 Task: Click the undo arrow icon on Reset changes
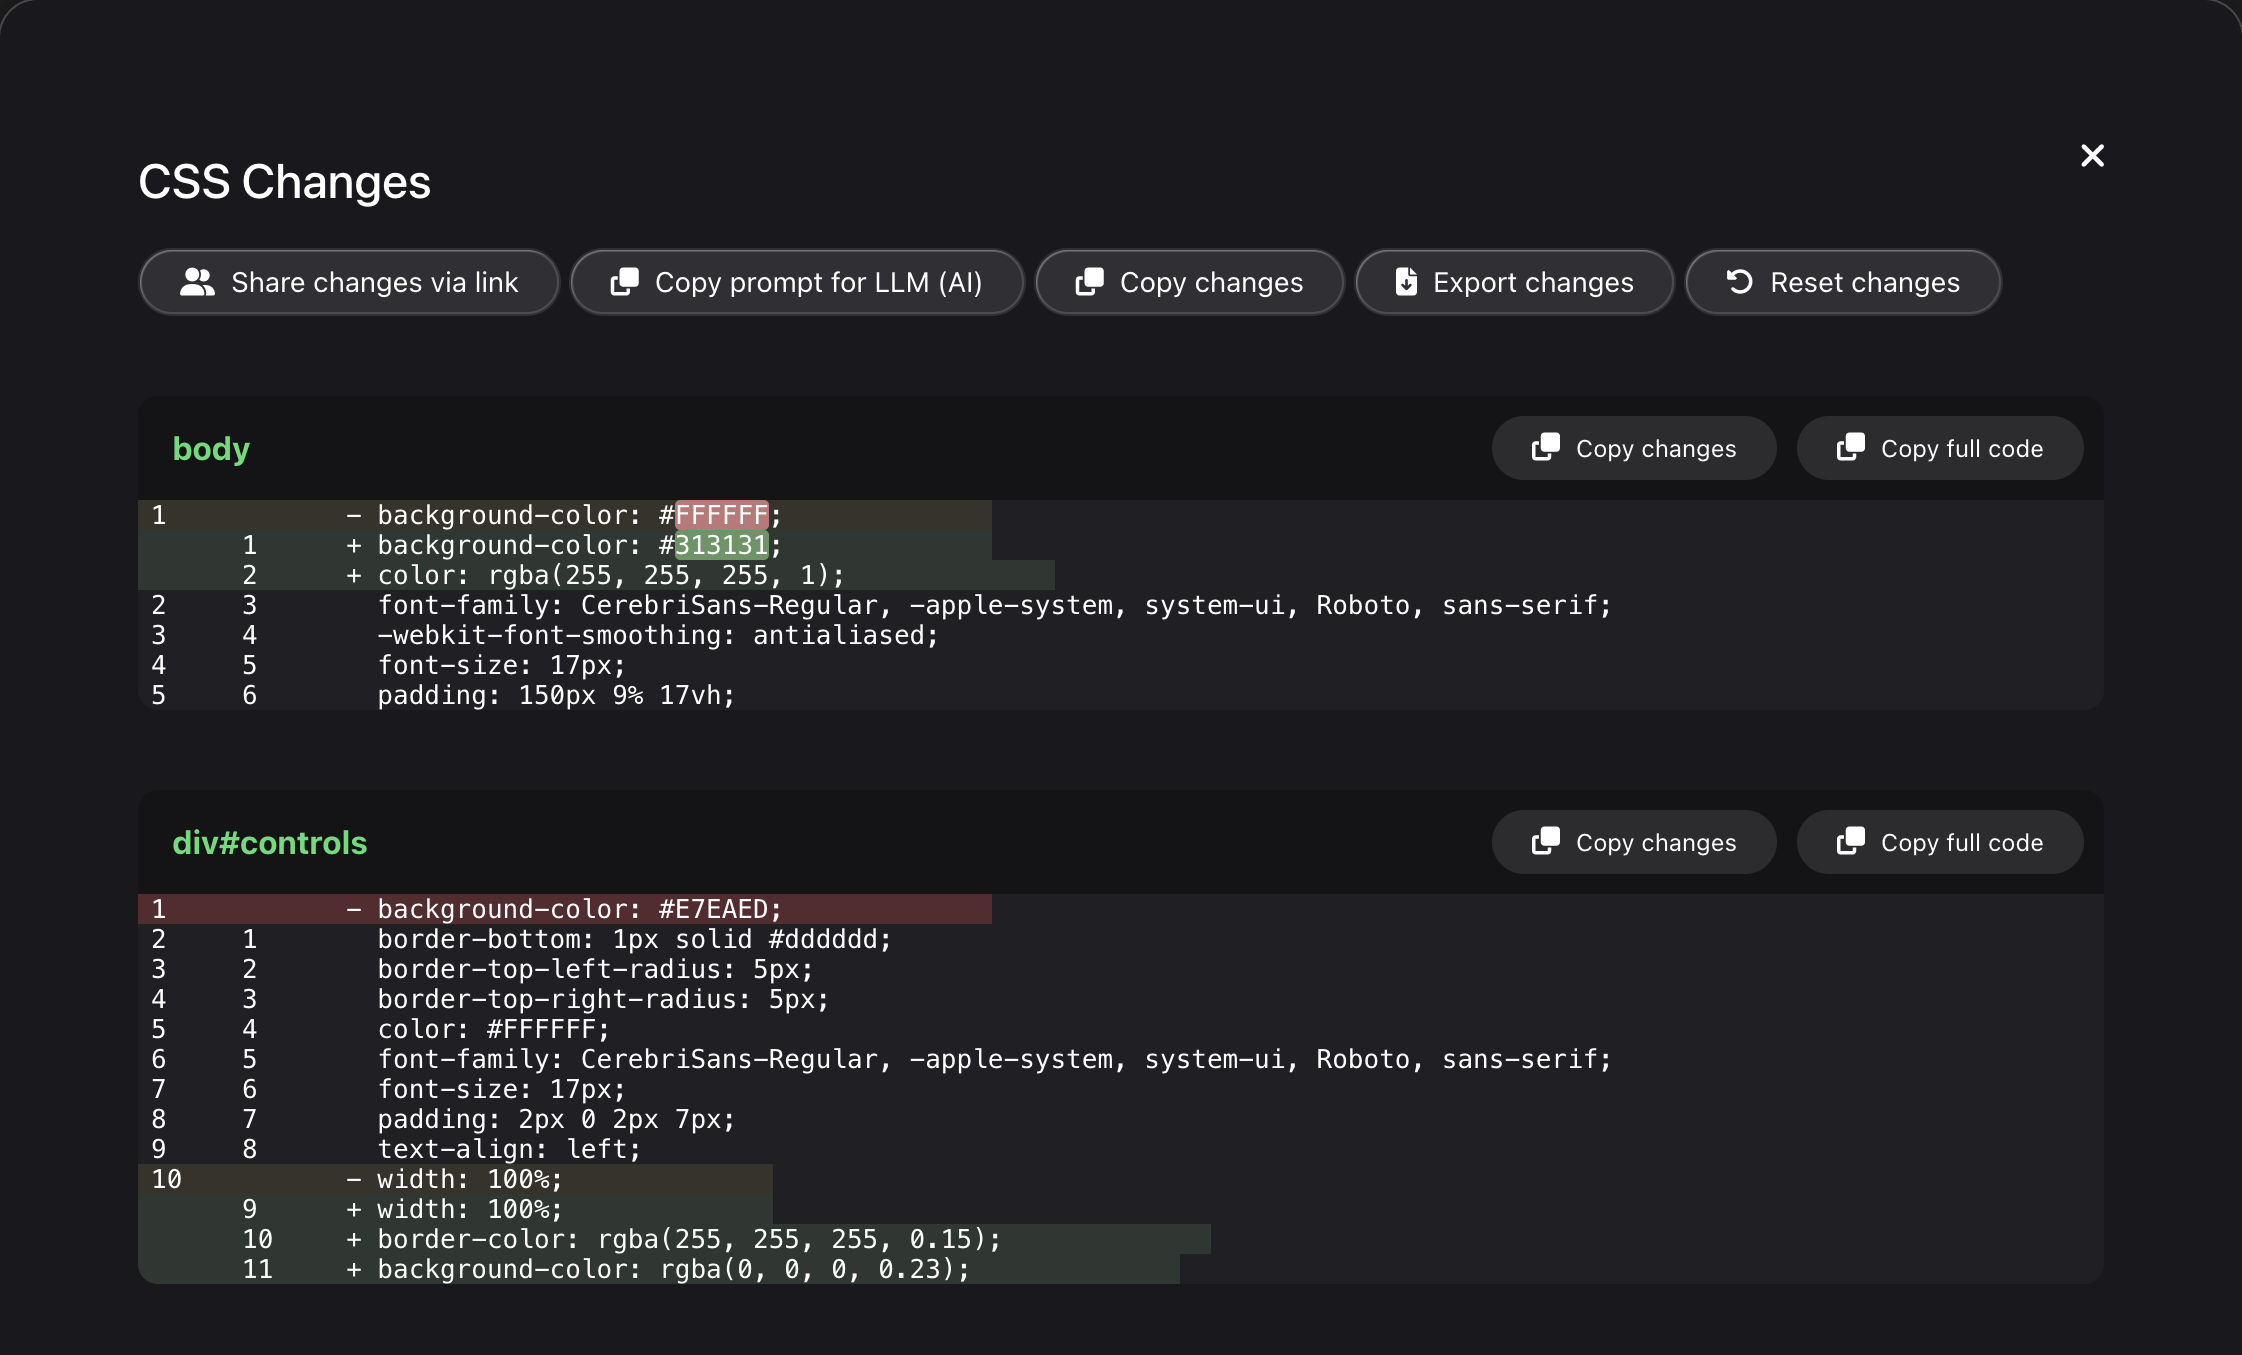1739,283
